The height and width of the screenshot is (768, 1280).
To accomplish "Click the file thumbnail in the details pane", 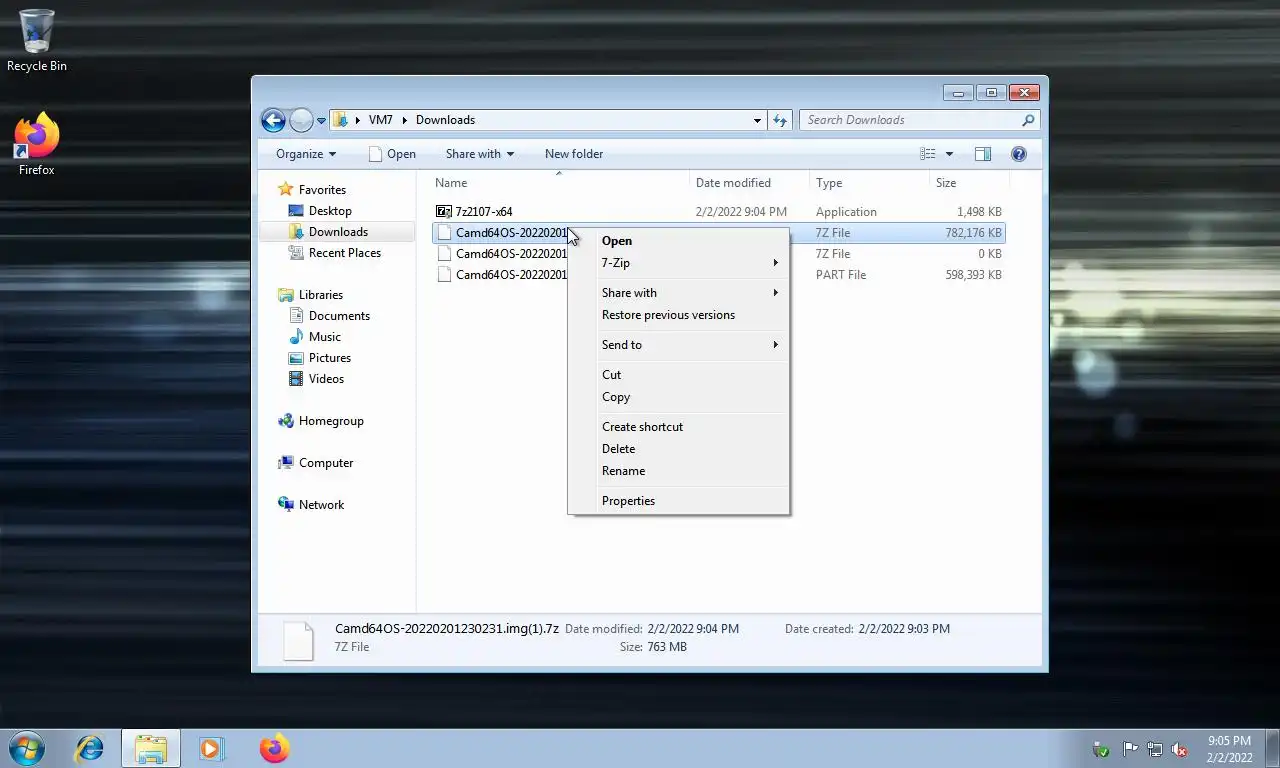I will [299, 639].
